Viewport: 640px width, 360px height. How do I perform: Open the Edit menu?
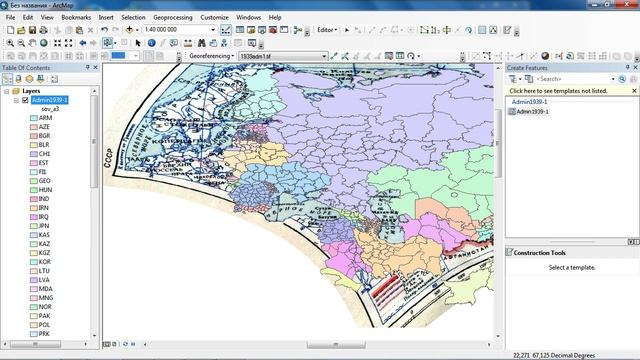[28, 18]
